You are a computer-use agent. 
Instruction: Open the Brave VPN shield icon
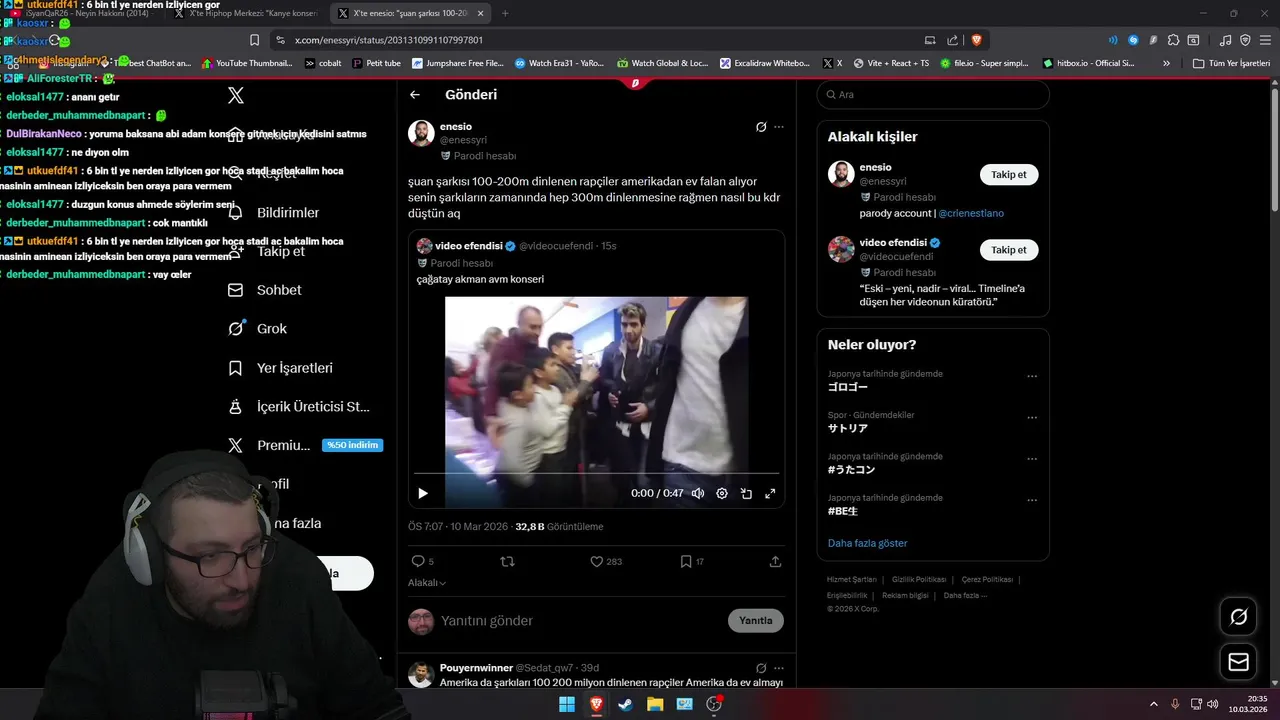pos(1245,40)
